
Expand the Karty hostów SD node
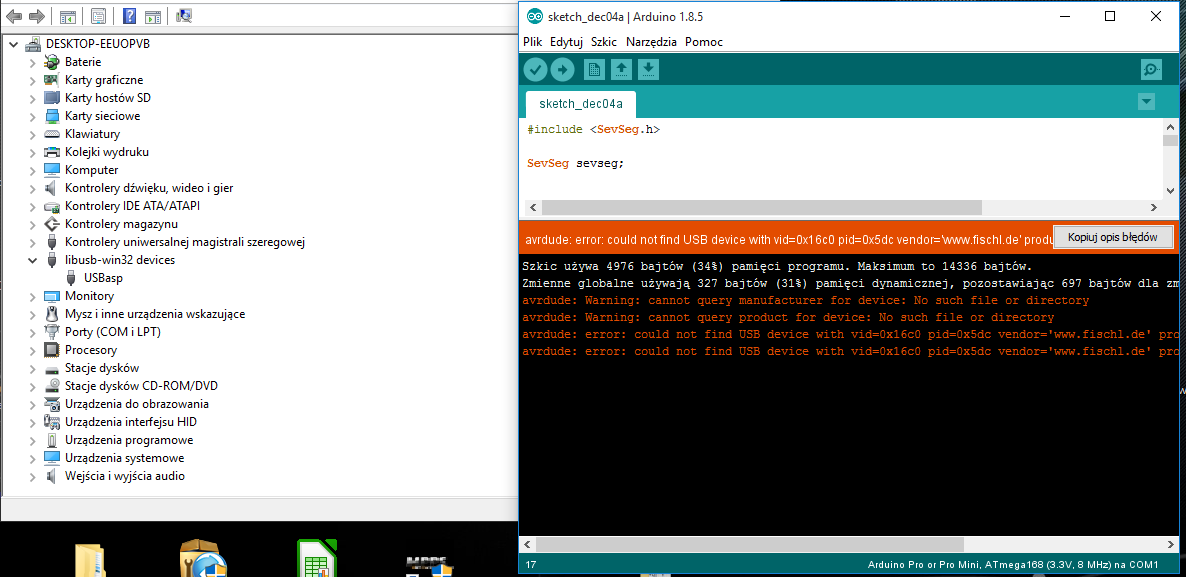click(33, 98)
